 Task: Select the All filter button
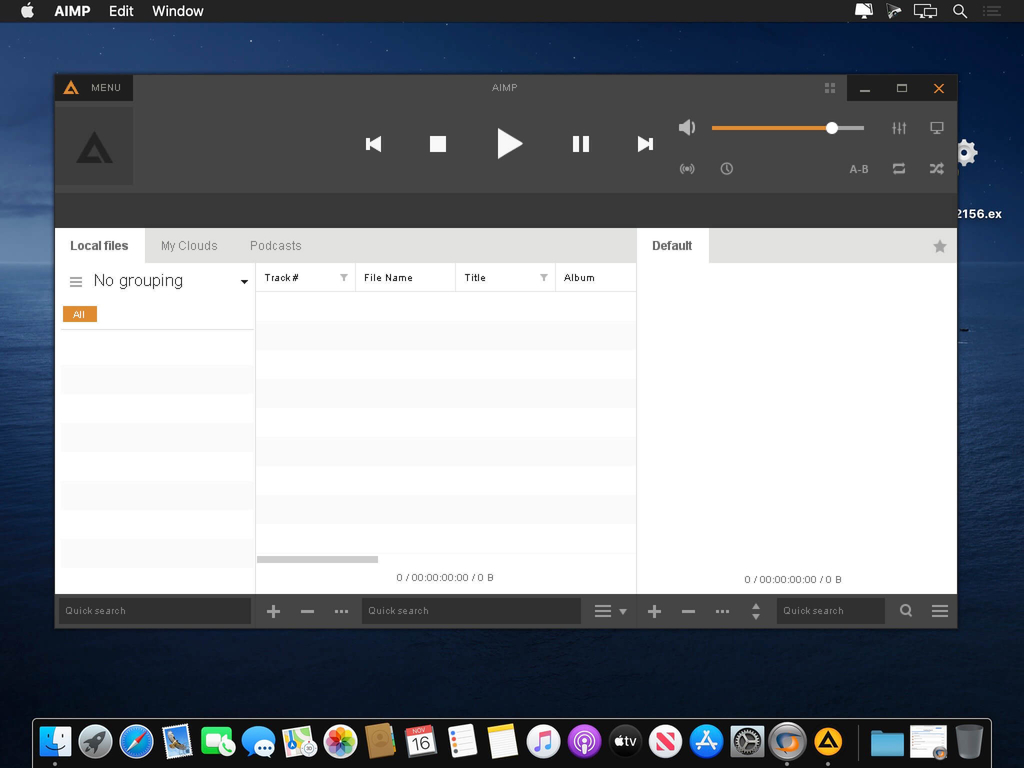[79, 315]
